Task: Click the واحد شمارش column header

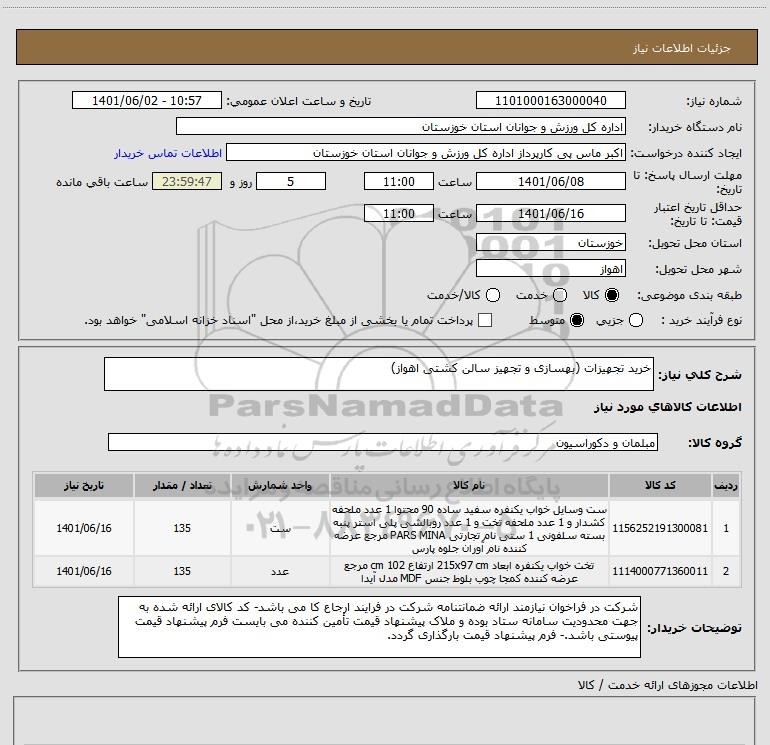Action: [x=280, y=486]
